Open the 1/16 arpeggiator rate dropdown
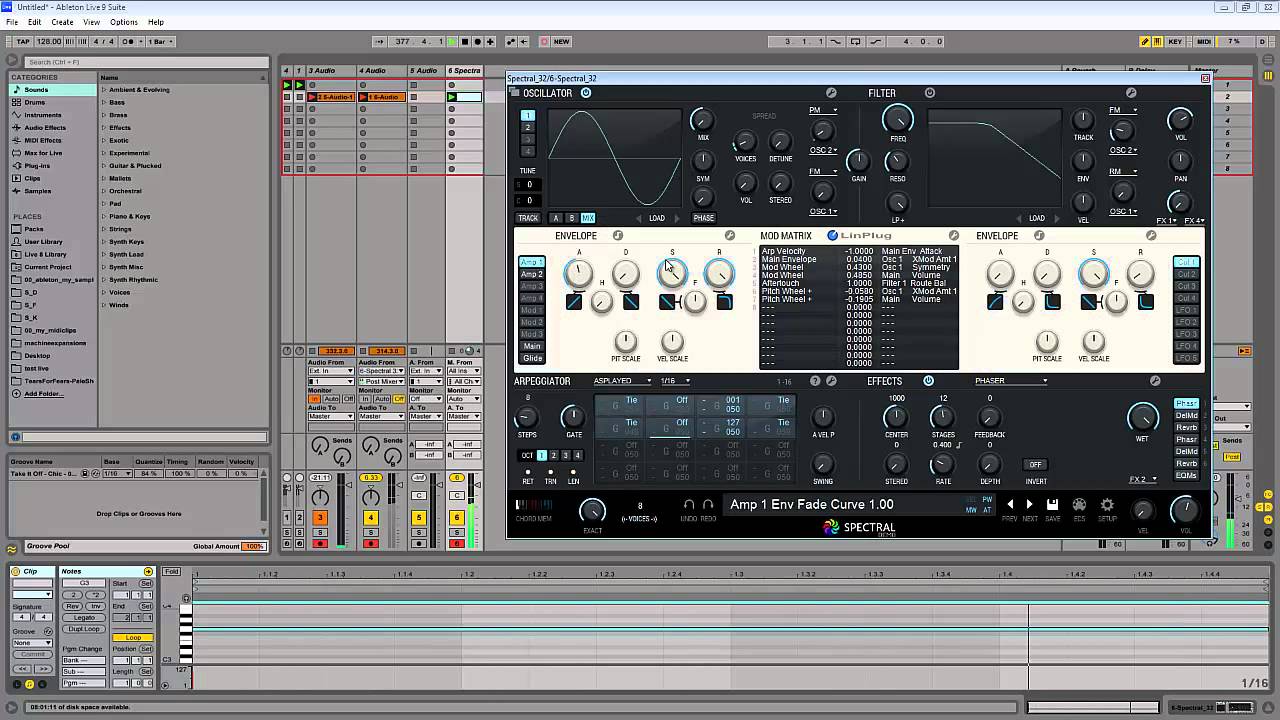The height and width of the screenshot is (720, 1280). (674, 381)
